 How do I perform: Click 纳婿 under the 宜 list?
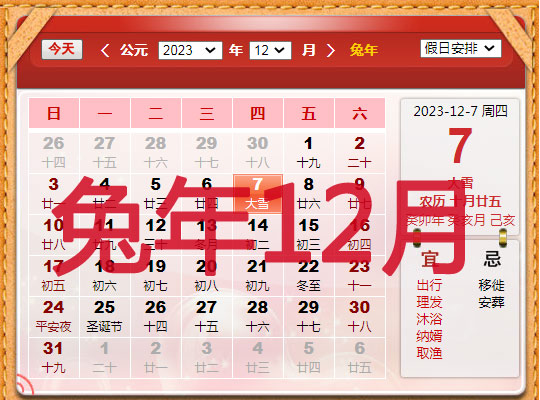click(429, 336)
